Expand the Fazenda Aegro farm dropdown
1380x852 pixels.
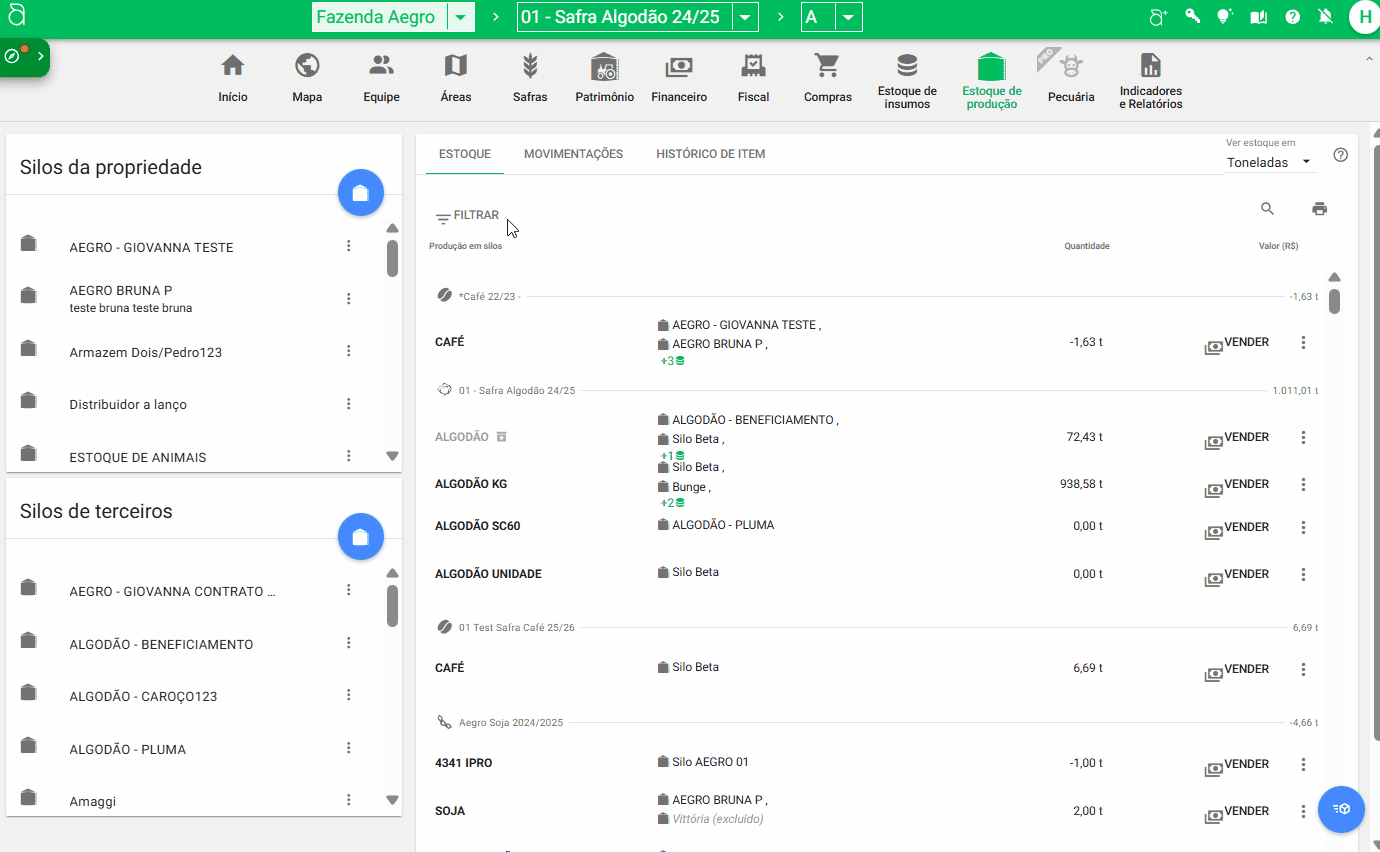(459, 17)
